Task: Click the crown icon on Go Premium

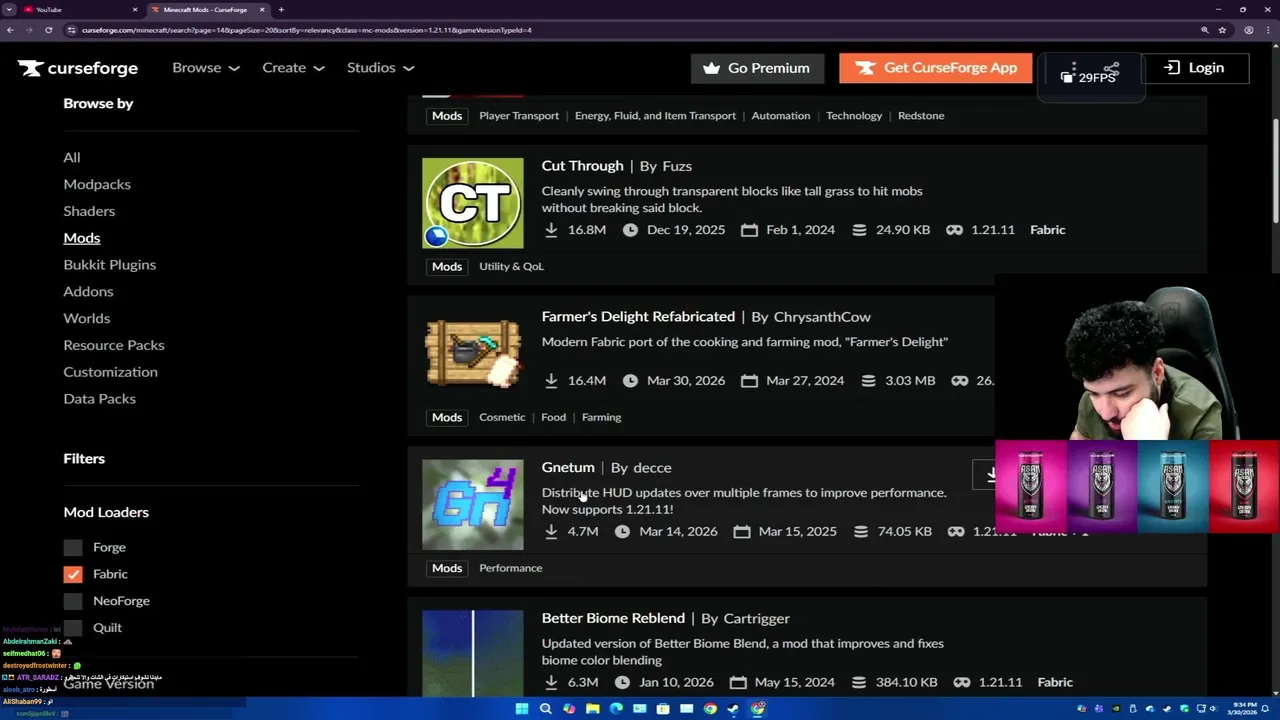Action: [711, 68]
